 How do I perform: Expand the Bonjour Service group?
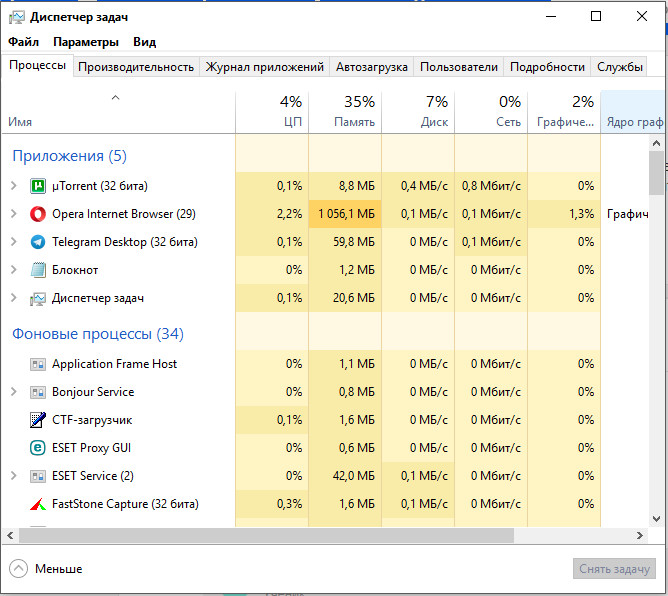pyautogui.click(x=14, y=392)
